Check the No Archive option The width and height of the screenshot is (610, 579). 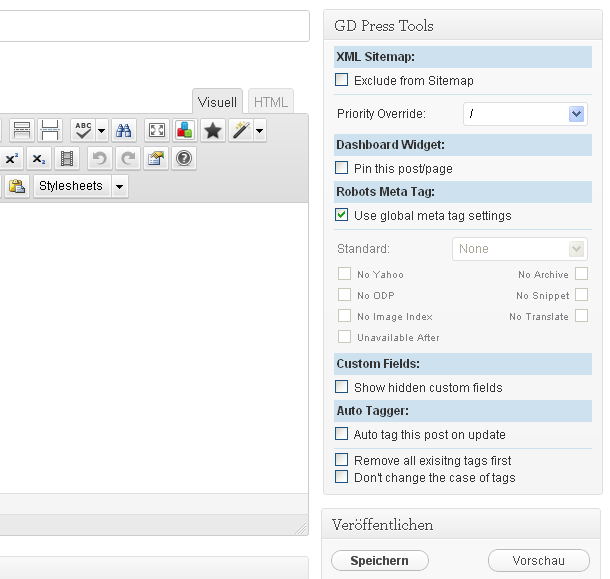pyautogui.click(x=582, y=274)
